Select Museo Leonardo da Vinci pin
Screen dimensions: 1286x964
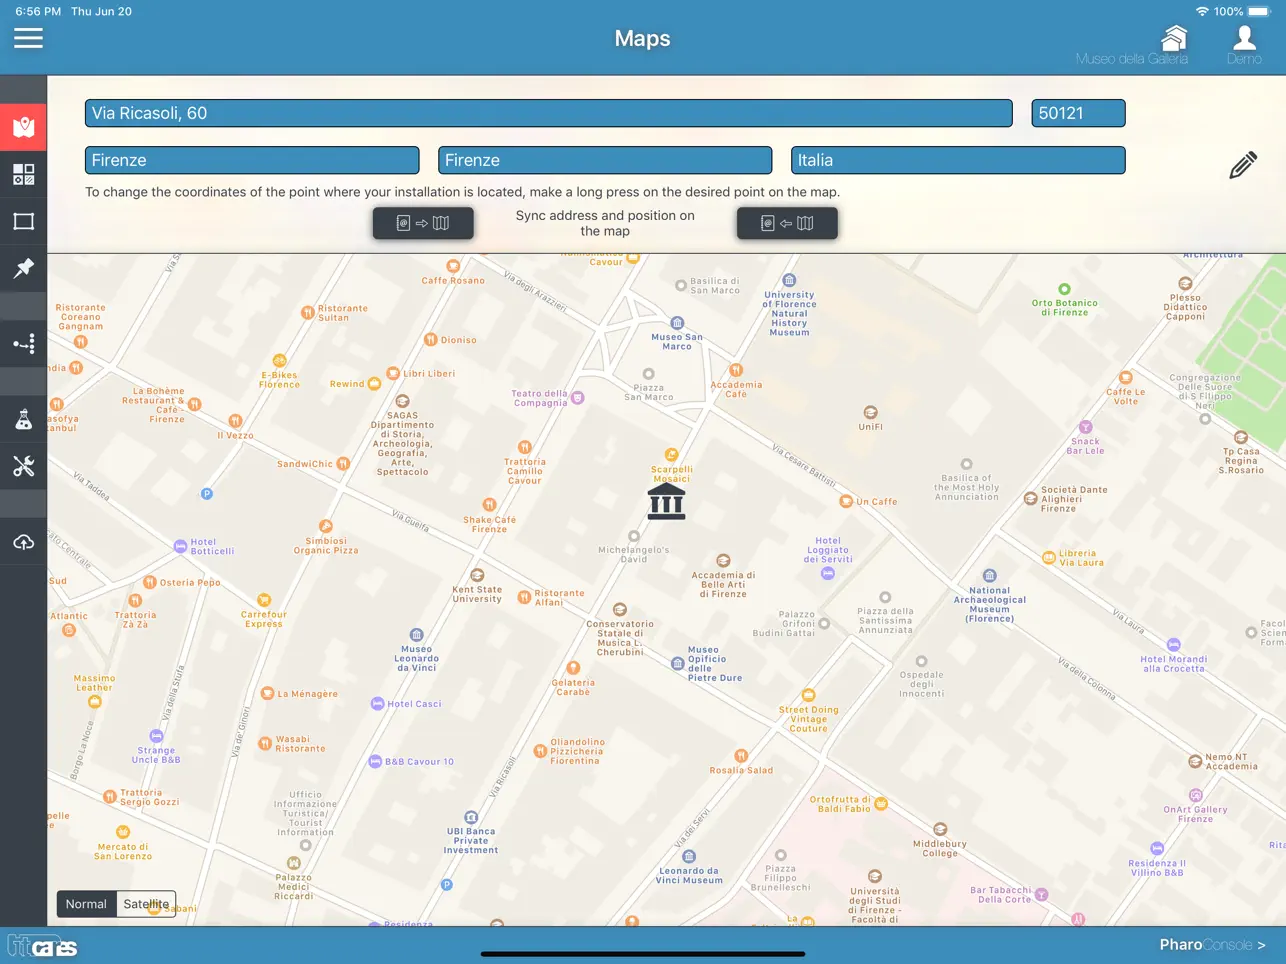pos(417,635)
